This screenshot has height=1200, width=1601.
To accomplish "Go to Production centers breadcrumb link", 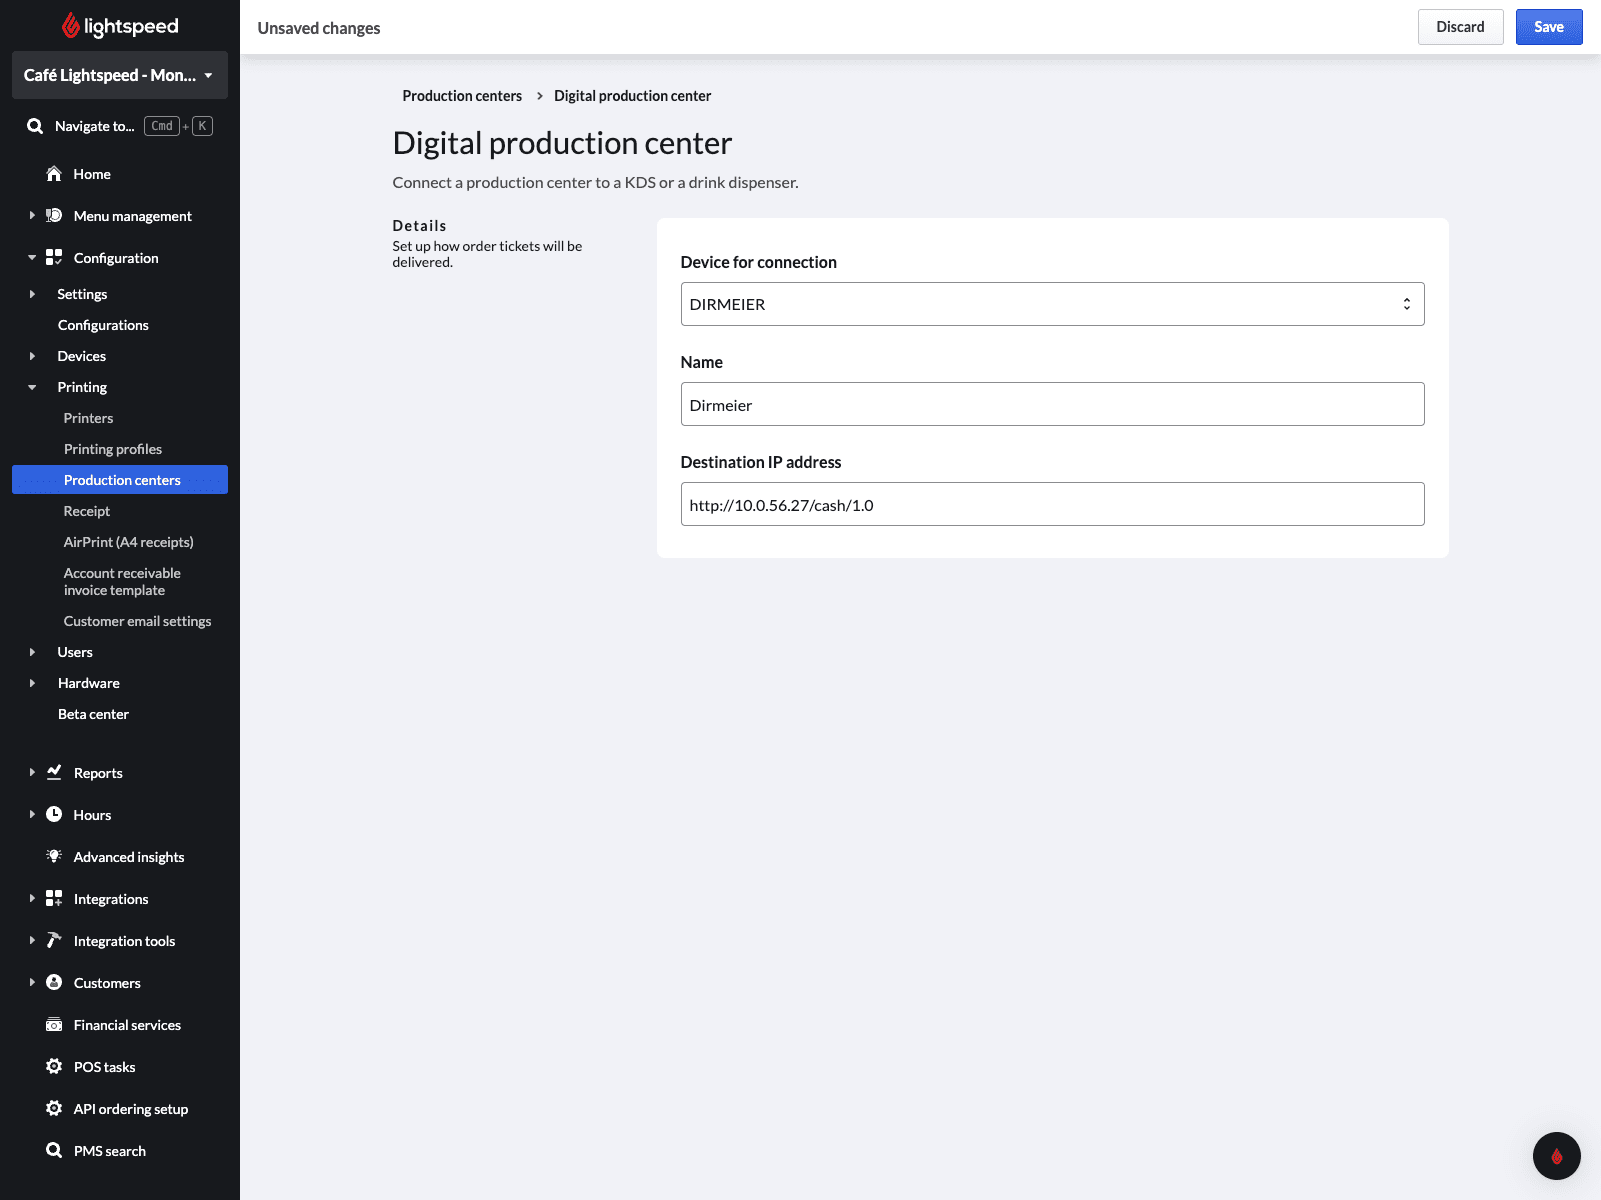I will pos(462,96).
